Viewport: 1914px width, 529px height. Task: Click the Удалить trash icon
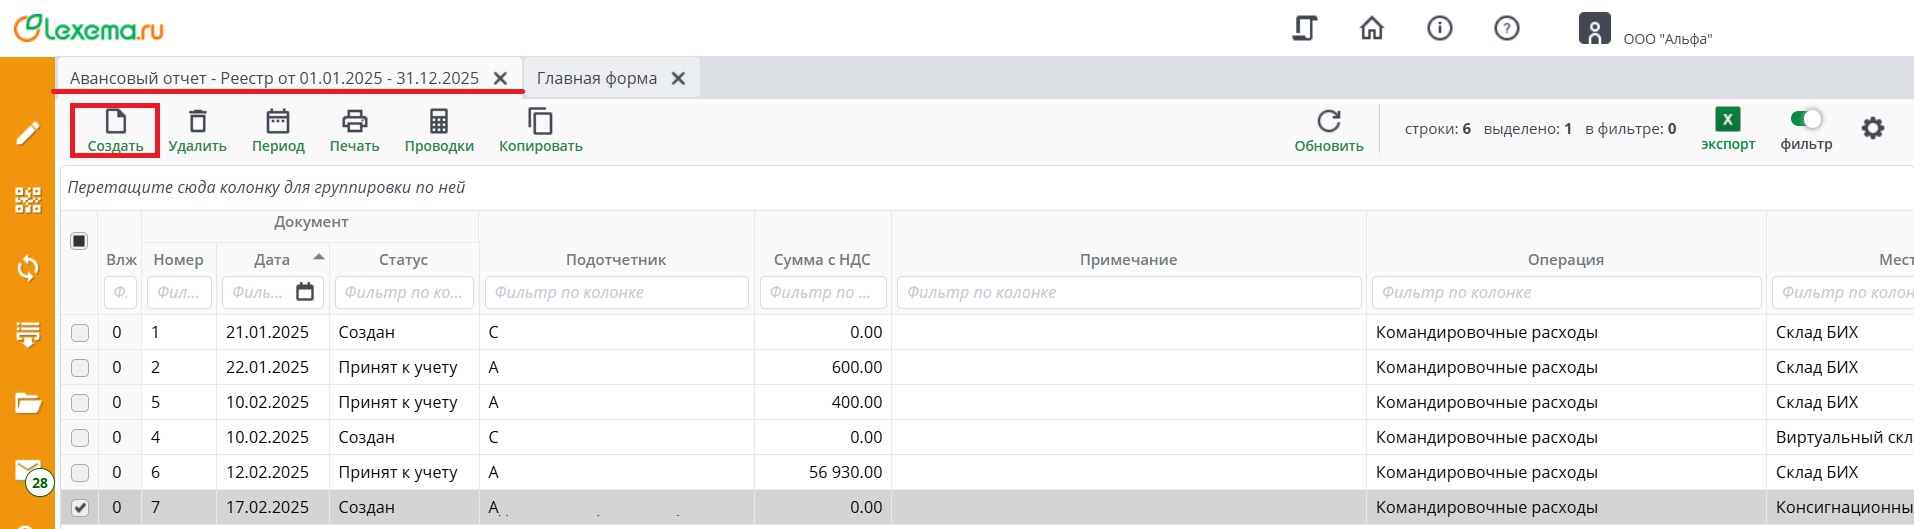[x=198, y=122]
